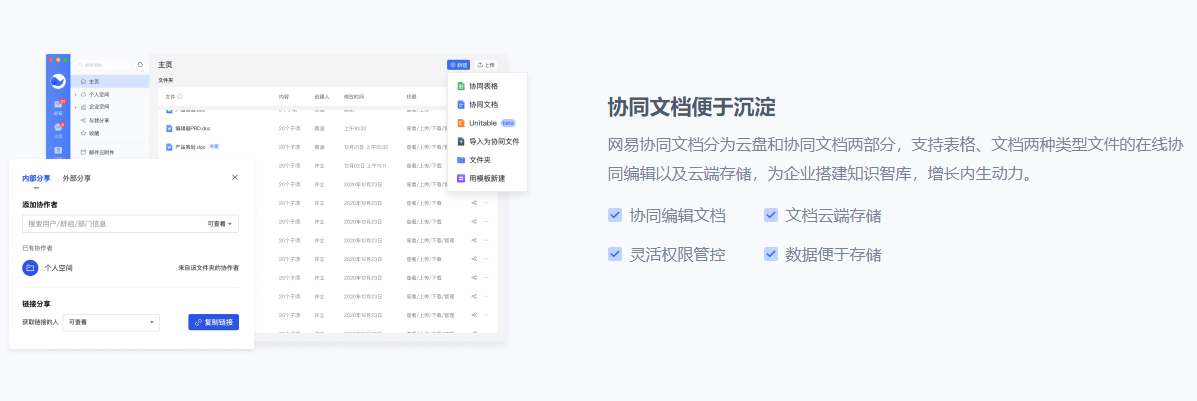The height and width of the screenshot is (401, 1197).
Task: Close the share dialog
Action: click(x=235, y=177)
